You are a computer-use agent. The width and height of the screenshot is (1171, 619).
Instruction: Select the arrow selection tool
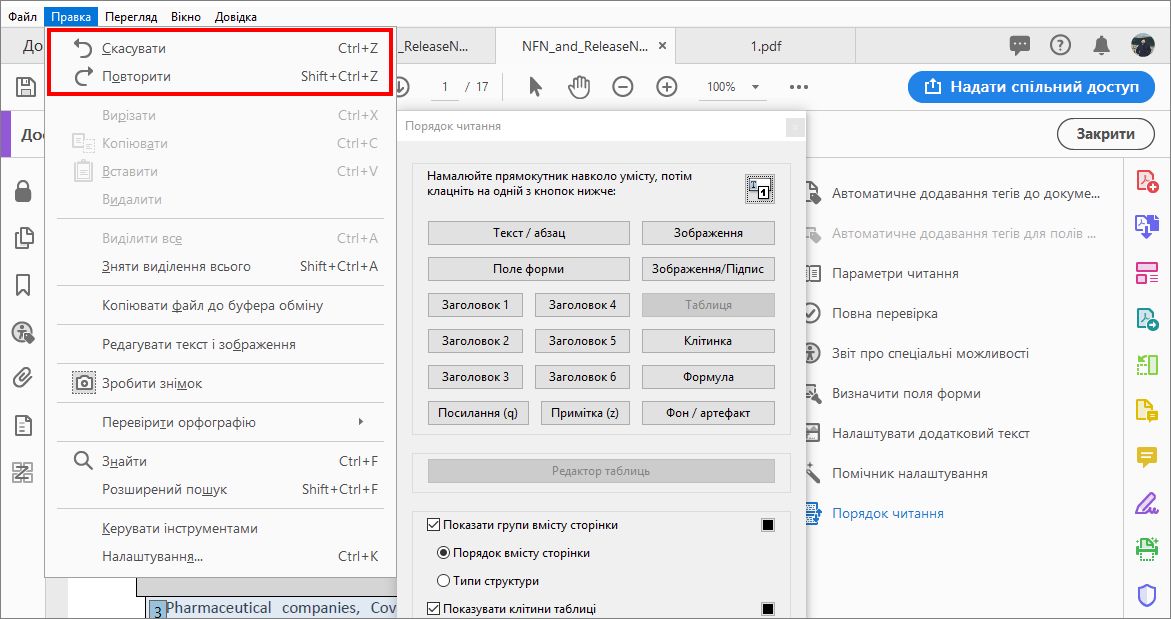[535, 87]
